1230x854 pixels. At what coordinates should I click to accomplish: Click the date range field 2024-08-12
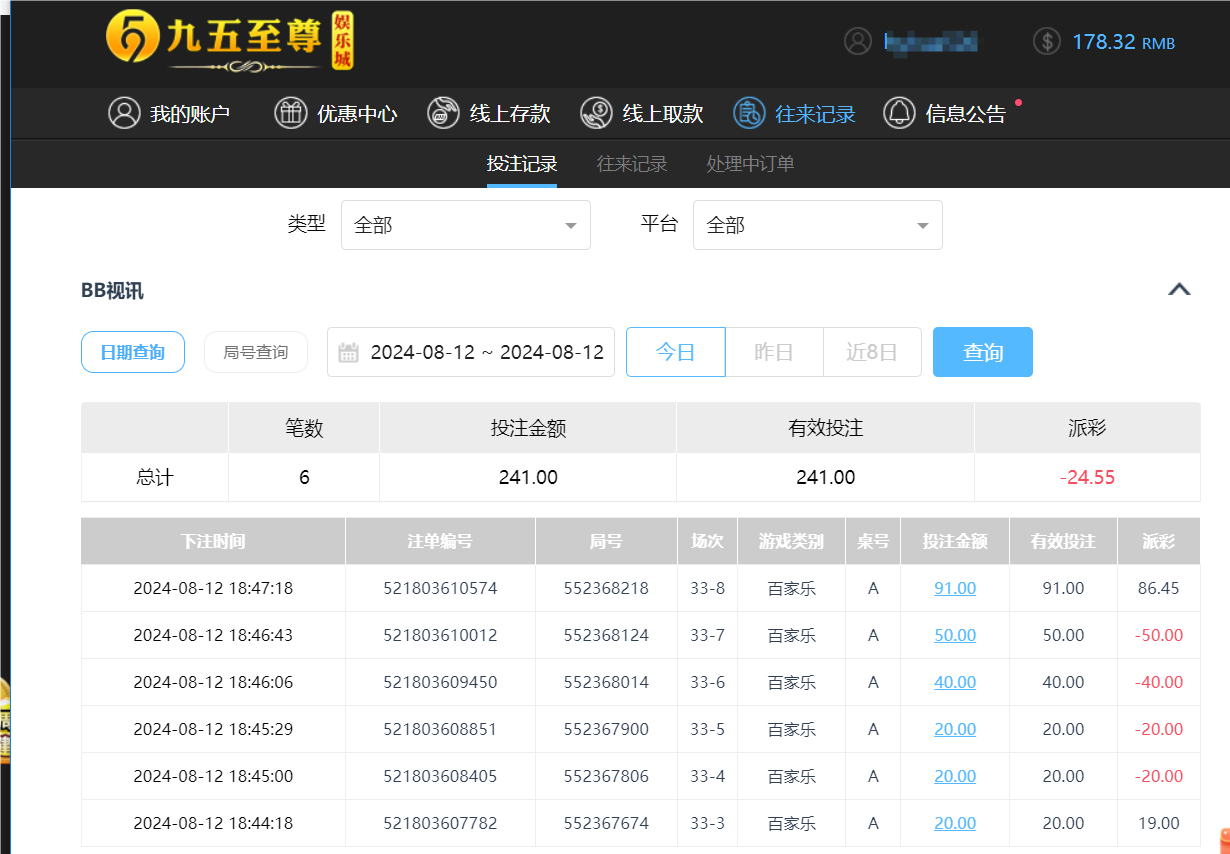tap(471, 352)
